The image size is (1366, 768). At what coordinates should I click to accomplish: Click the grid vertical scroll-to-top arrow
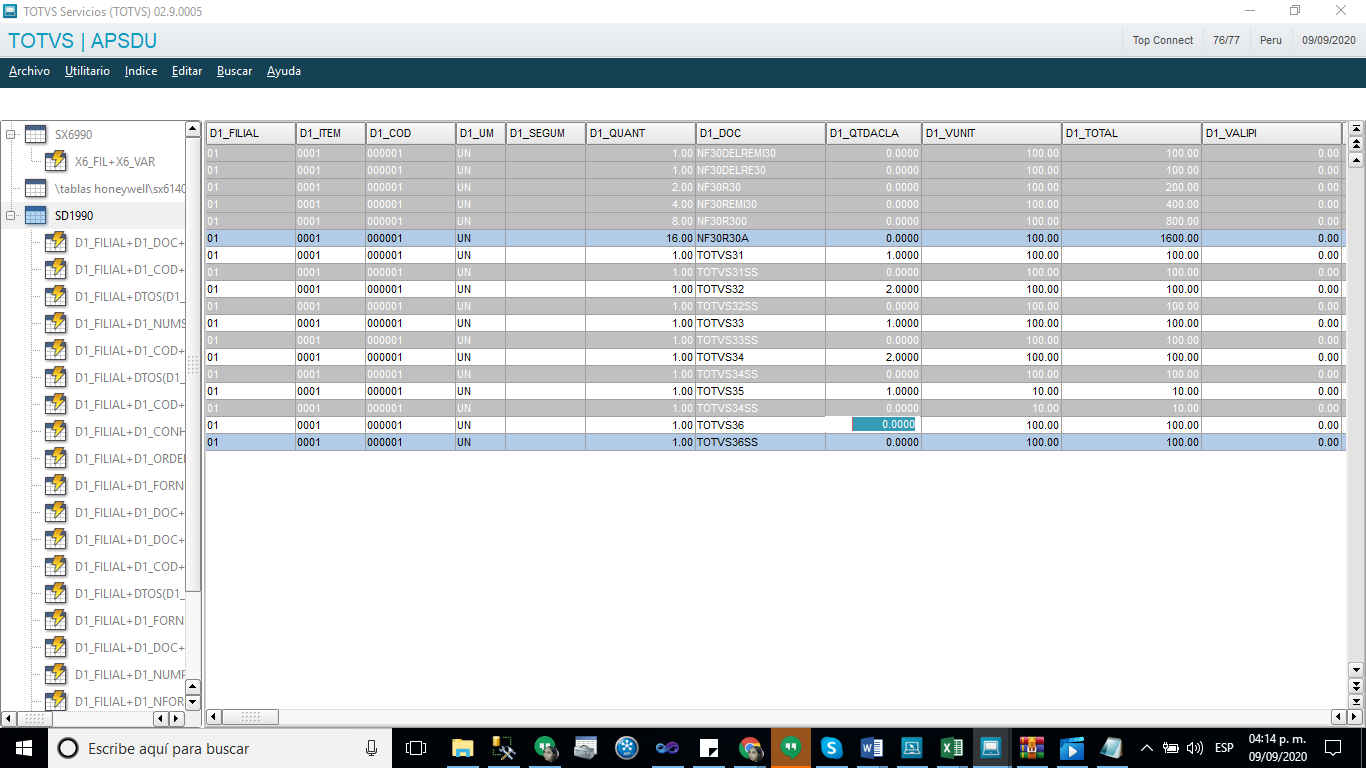tap(1356, 129)
